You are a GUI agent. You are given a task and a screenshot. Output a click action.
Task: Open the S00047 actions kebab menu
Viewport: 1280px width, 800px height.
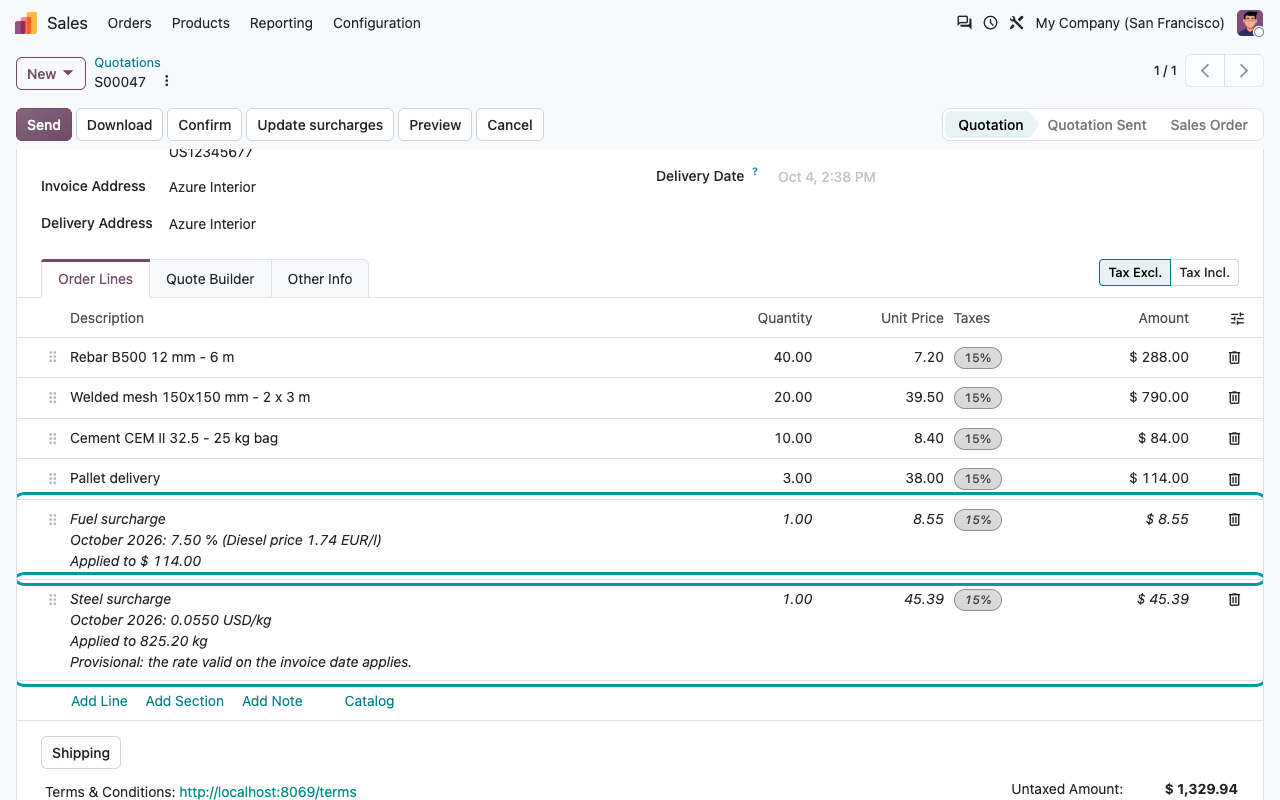coord(167,82)
